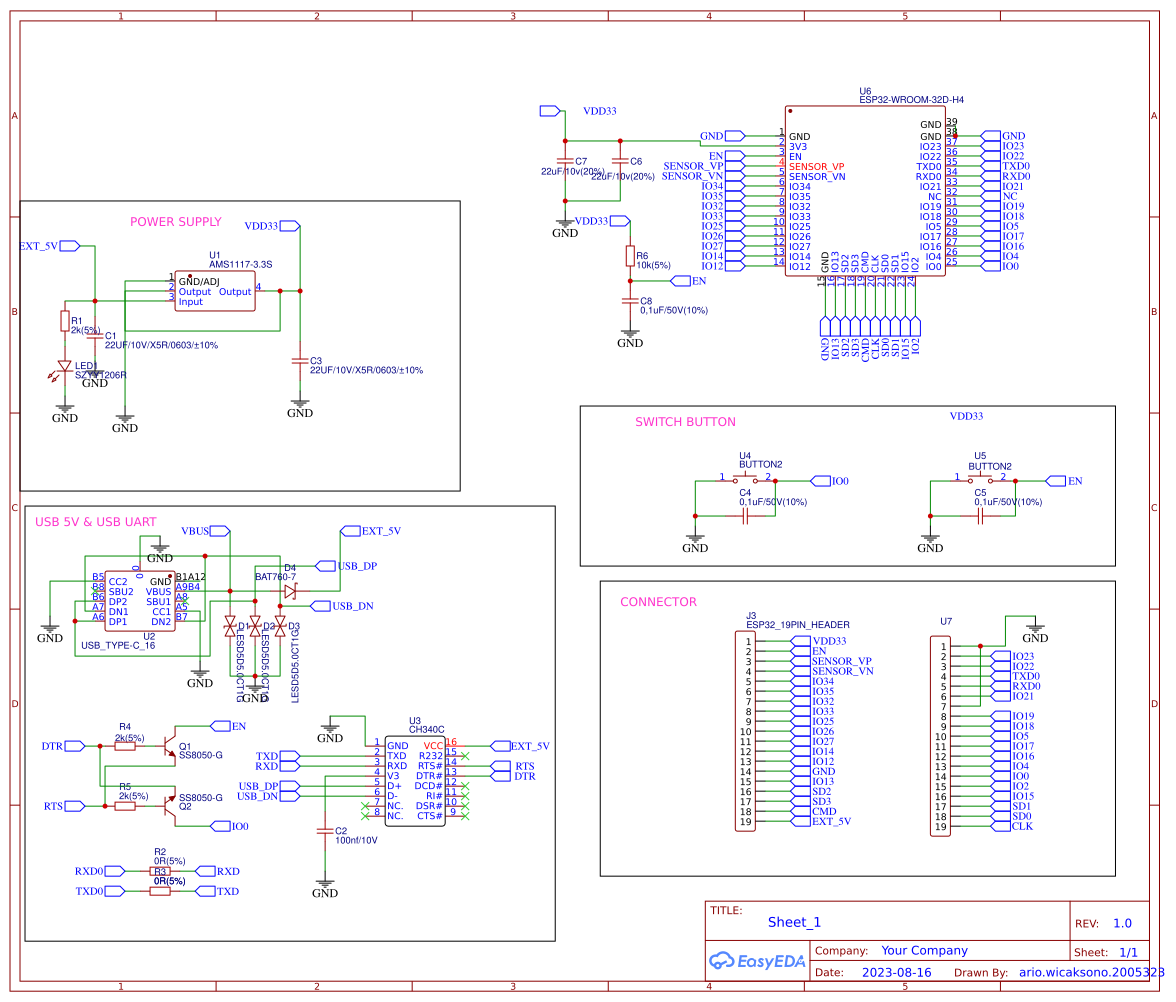Click the "Sheet_1" title text

794,922
